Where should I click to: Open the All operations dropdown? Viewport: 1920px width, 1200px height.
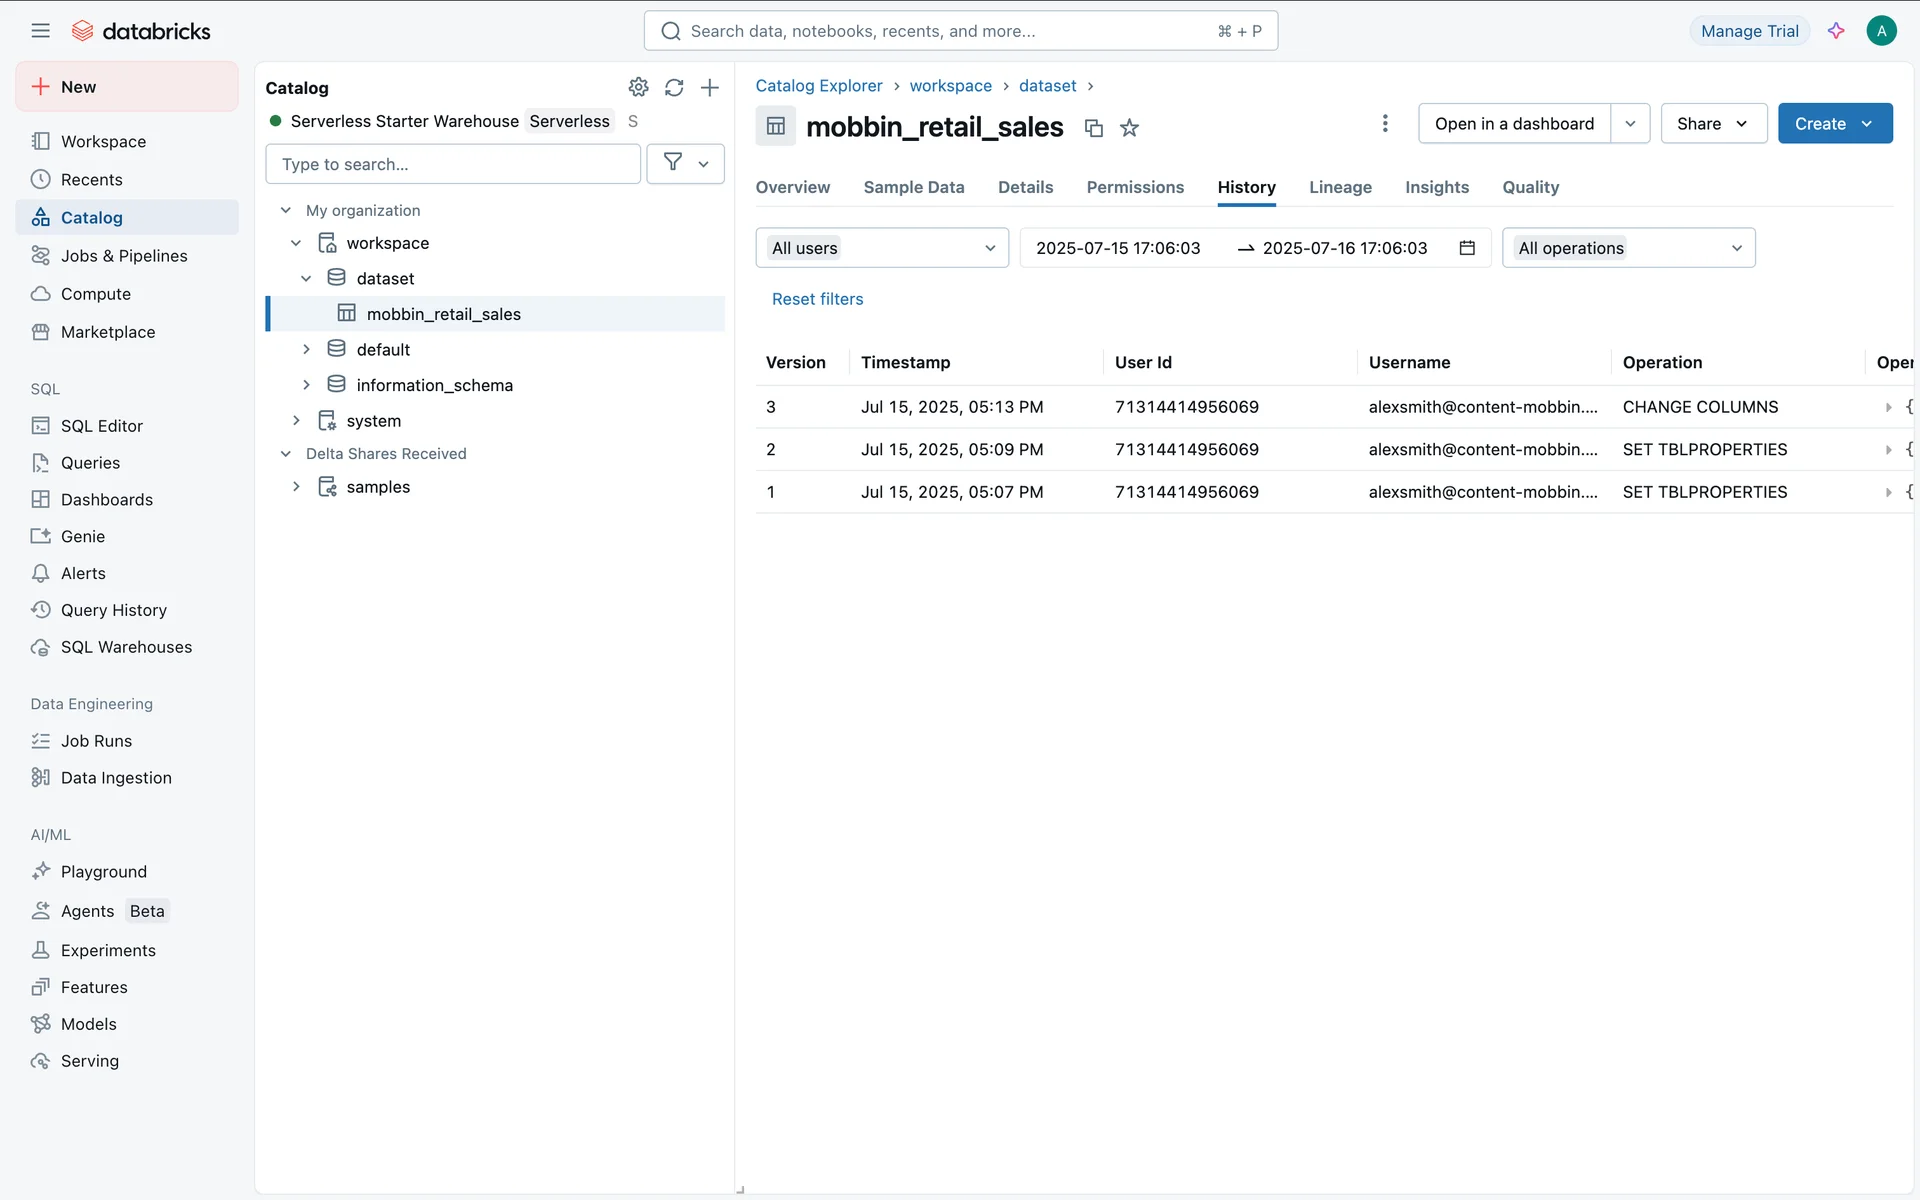[1628, 248]
